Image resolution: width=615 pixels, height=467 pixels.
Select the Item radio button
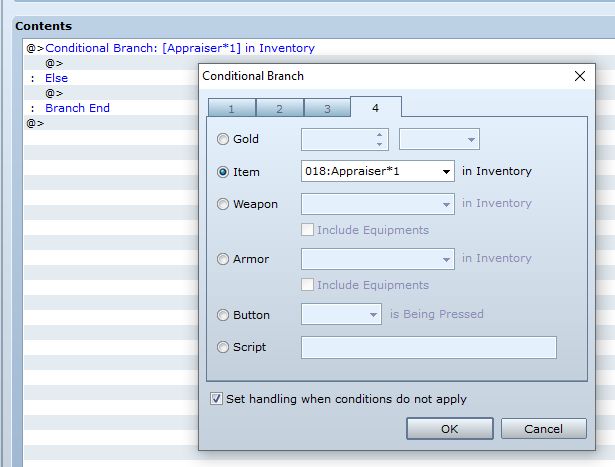223,172
